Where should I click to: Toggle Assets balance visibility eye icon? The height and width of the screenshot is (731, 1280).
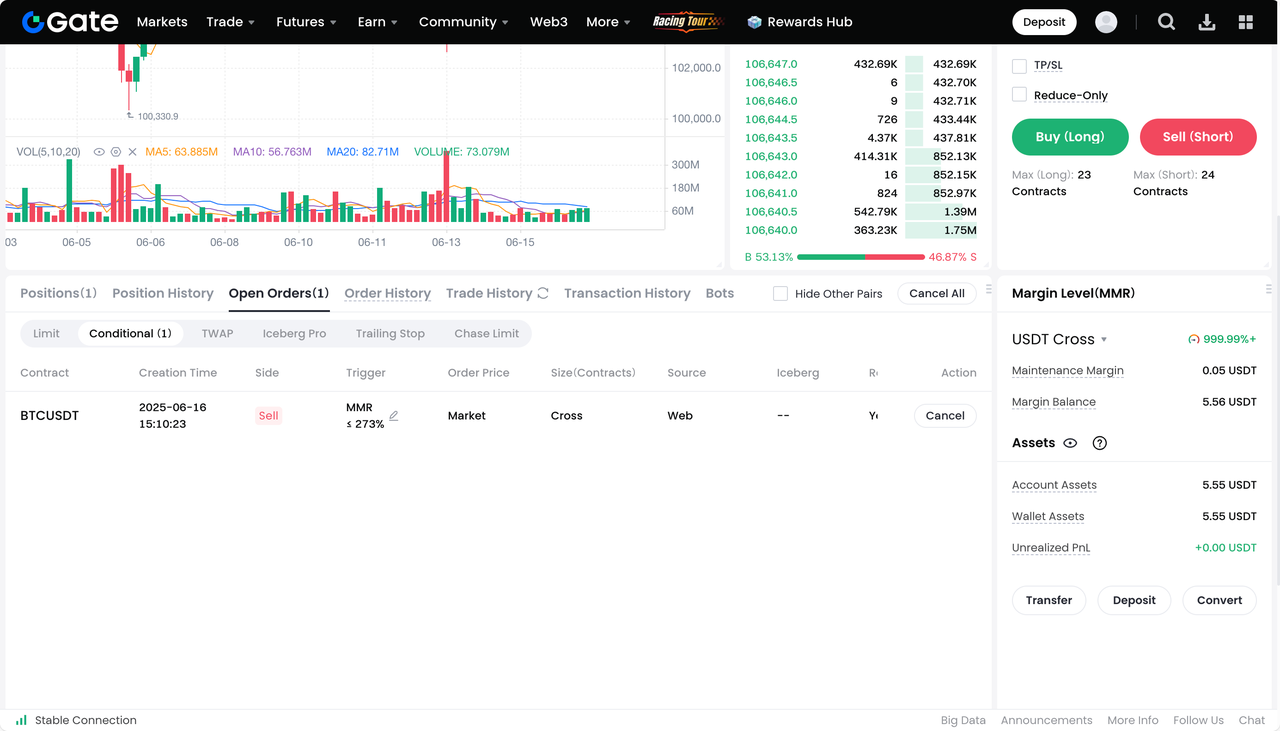(x=1070, y=443)
